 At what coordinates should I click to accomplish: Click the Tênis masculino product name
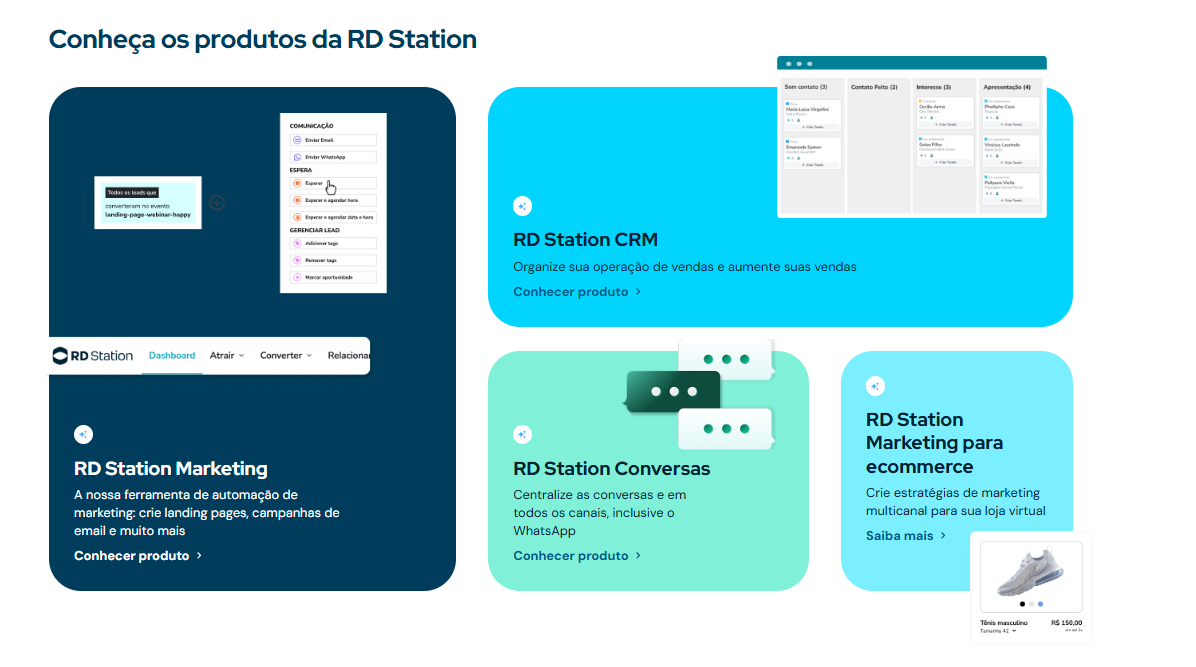(x=1004, y=623)
